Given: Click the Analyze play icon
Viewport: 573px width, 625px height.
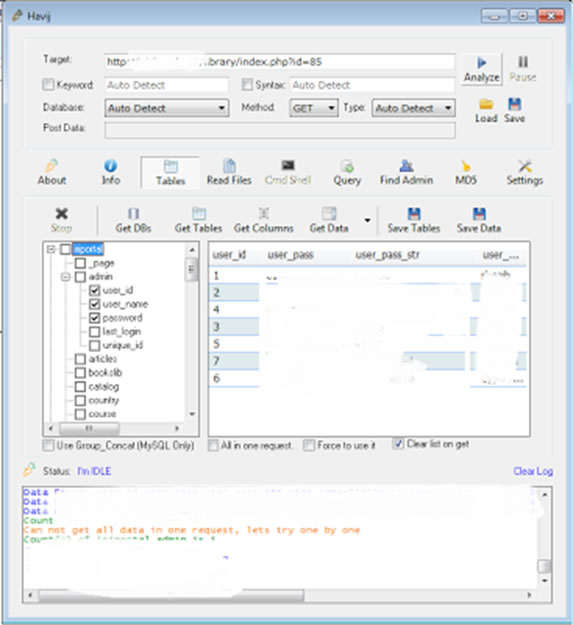Looking at the screenshot, I should [x=482, y=63].
